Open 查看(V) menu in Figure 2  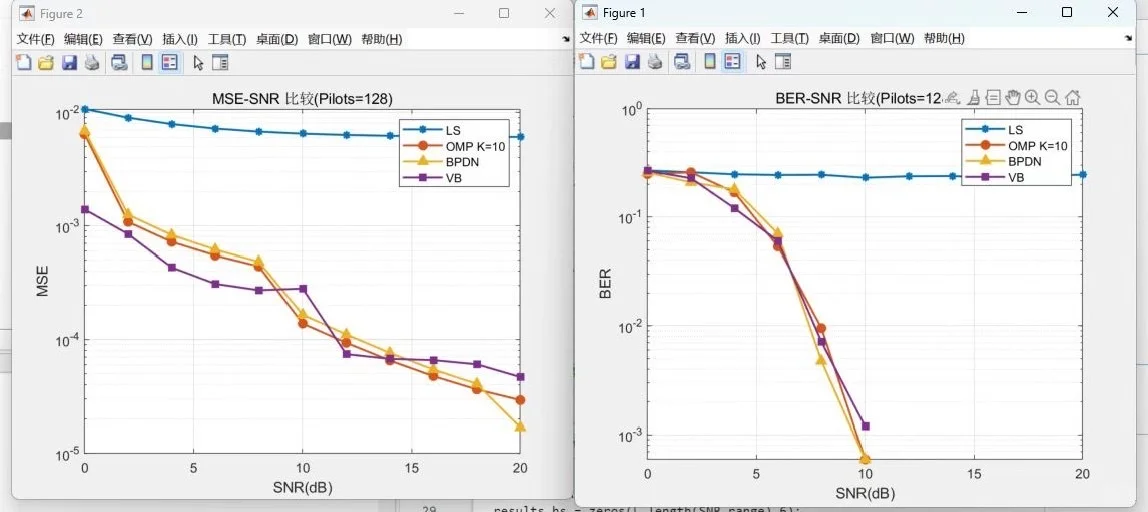click(x=133, y=40)
